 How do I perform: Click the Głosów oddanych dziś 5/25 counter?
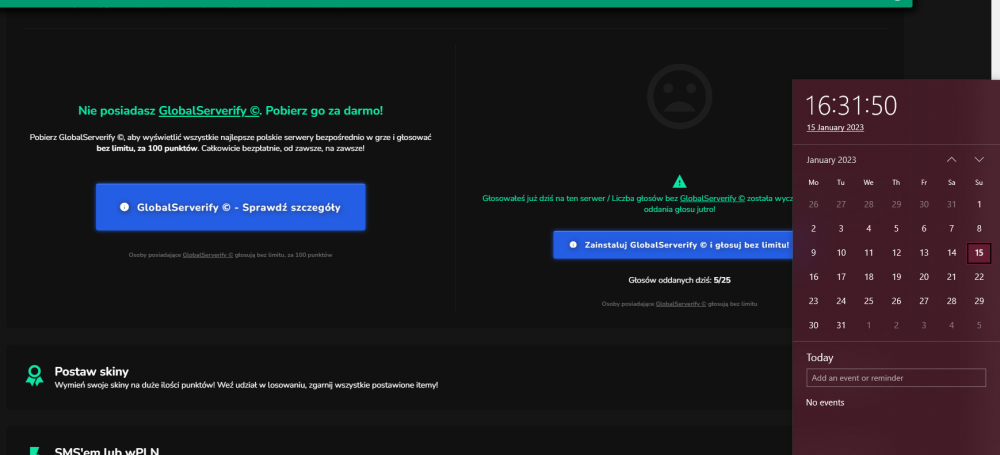pyautogui.click(x=679, y=280)
